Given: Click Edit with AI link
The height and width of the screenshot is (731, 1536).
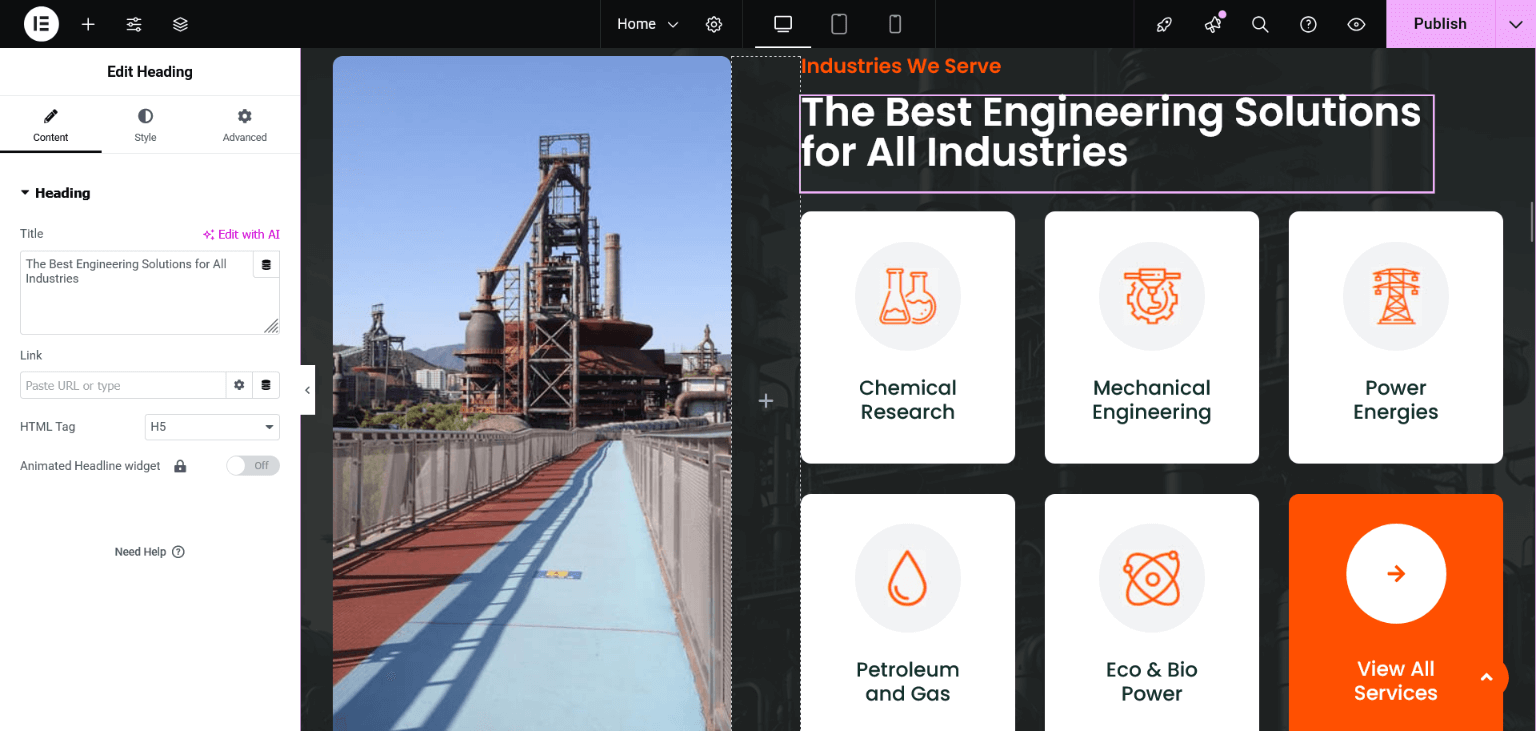Looking at the screenshot, I should point(241,234).
